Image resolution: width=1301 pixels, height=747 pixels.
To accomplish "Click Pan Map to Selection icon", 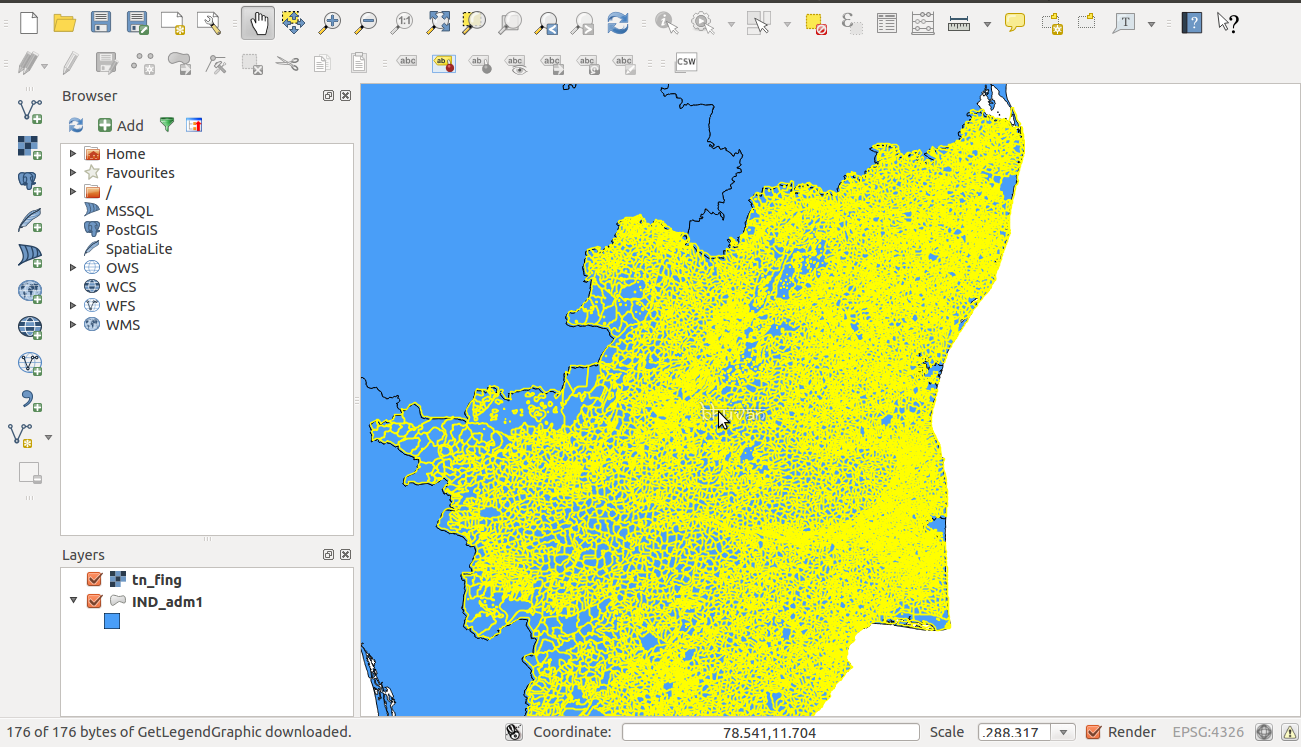I will click(x=293, y=22).
